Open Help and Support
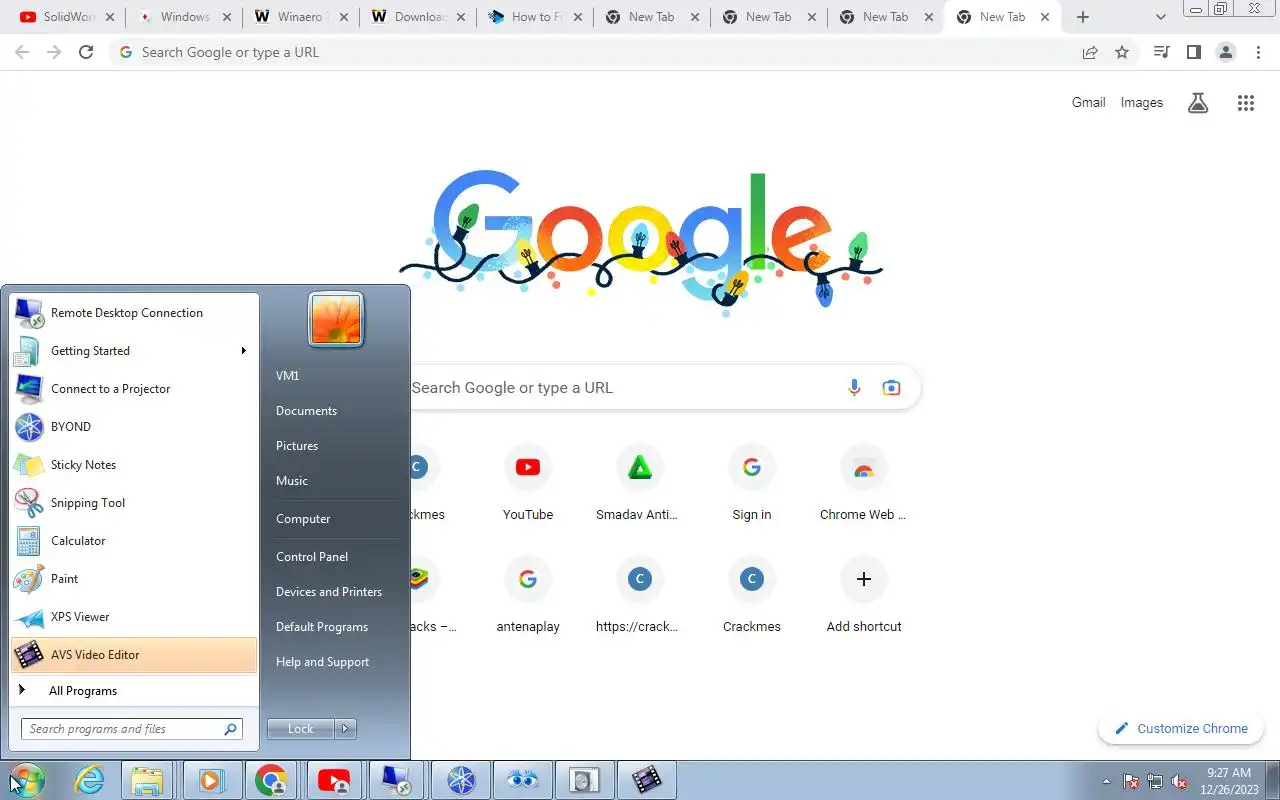The image size is (1280, 800). coord(322,662)
